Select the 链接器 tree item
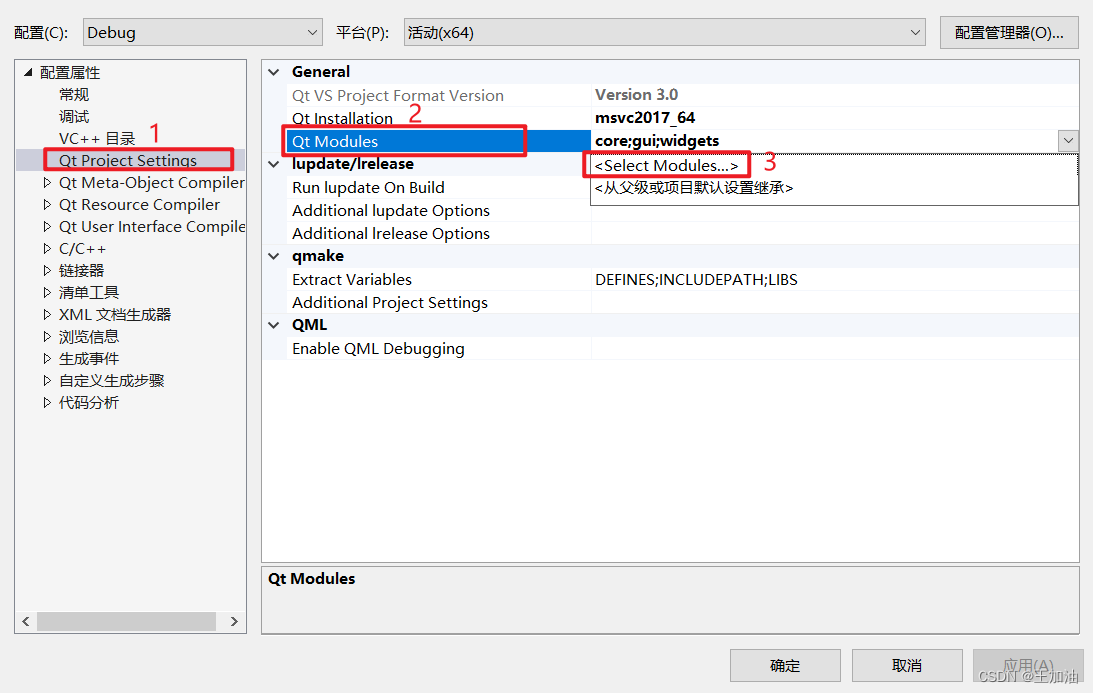The height and width of the screenshot is (693, 1093). pyautogui.click(x=82, y=271)
